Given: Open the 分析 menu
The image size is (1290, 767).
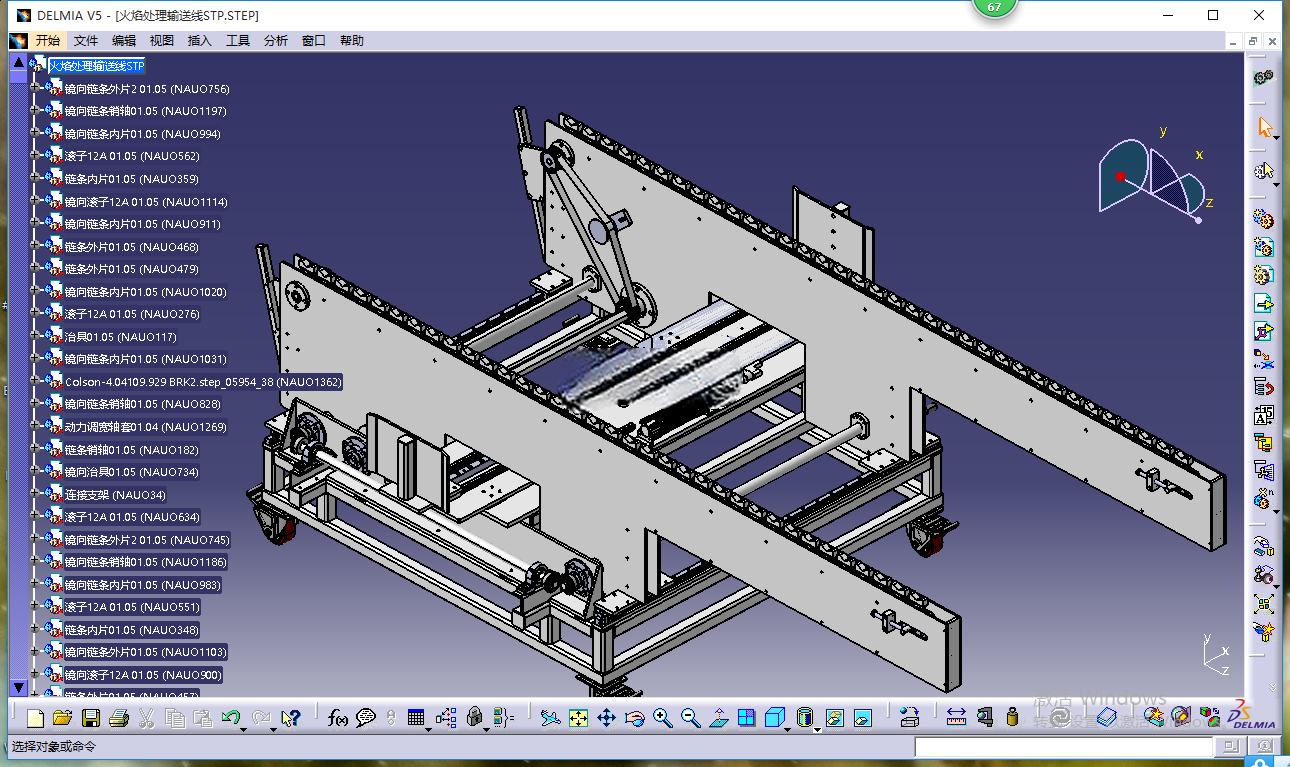Looking at the screenshot, I should tap(276, 41).
